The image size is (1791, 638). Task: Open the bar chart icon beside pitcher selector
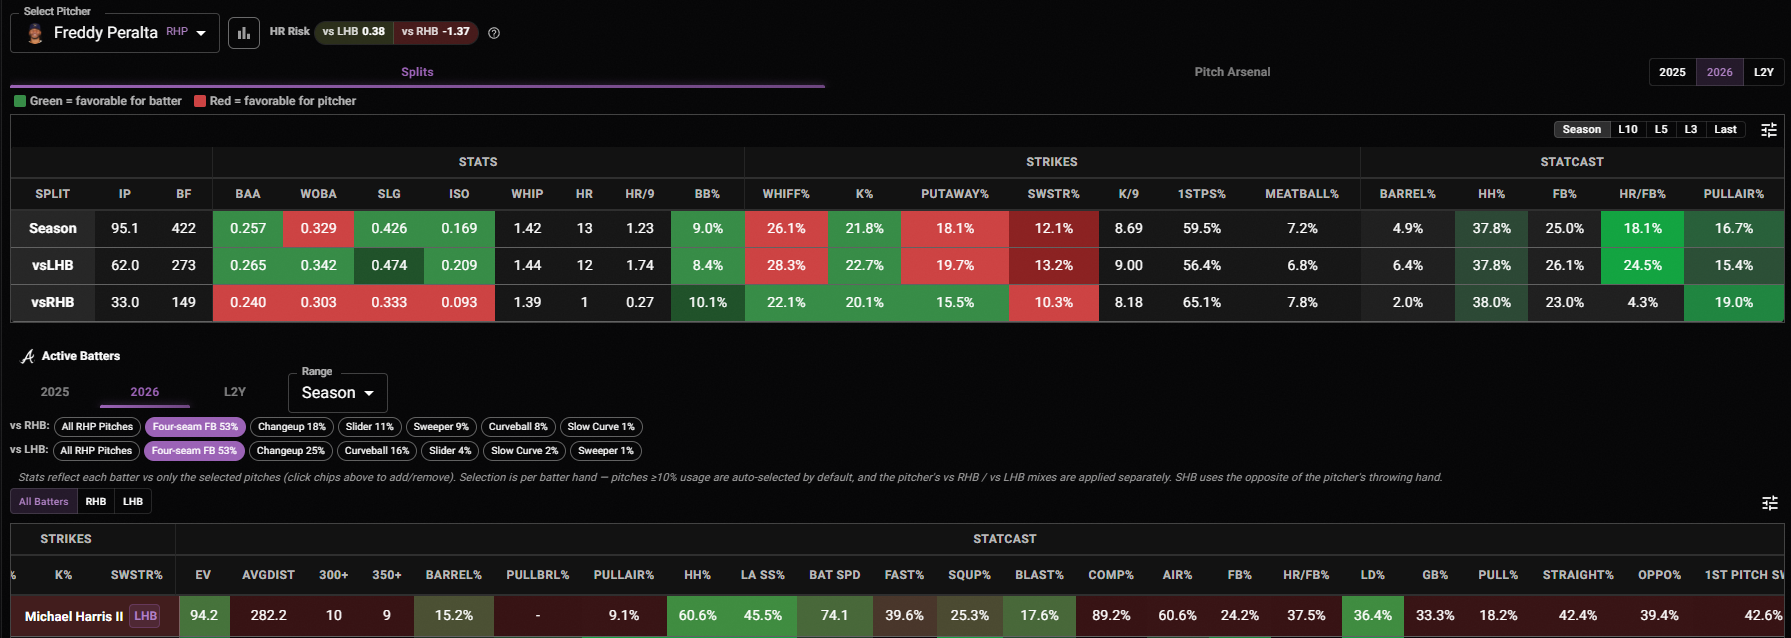point(244,33)
